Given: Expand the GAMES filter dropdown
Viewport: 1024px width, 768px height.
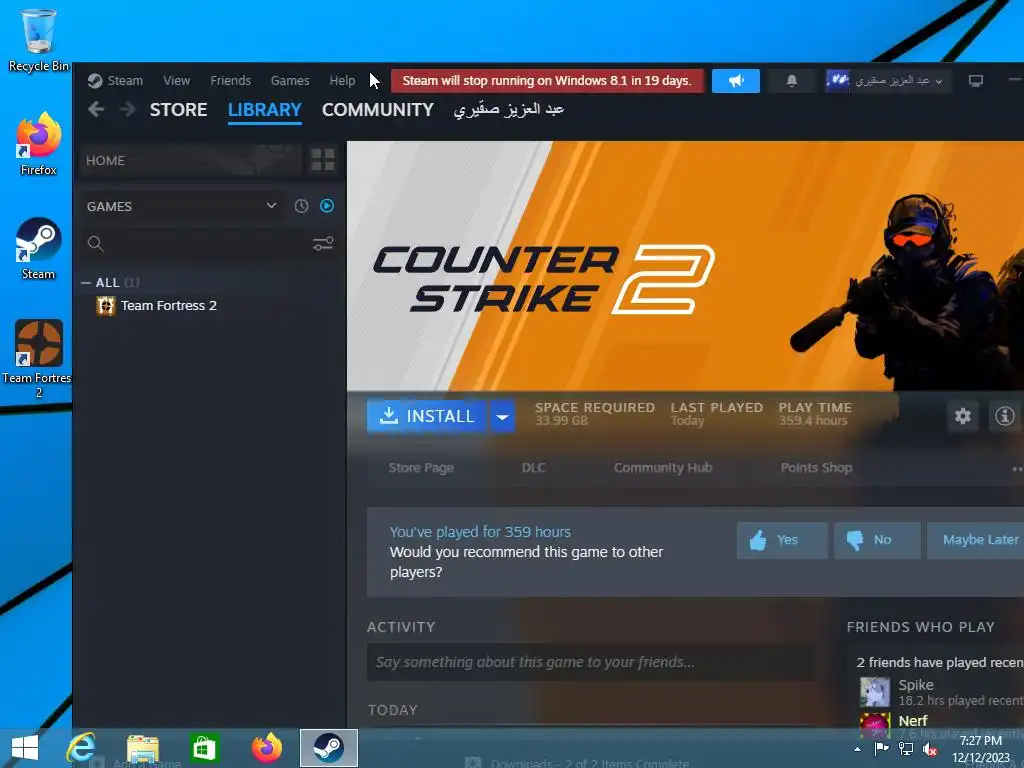Looking at the screenshot, I should (x=182, y=206).
